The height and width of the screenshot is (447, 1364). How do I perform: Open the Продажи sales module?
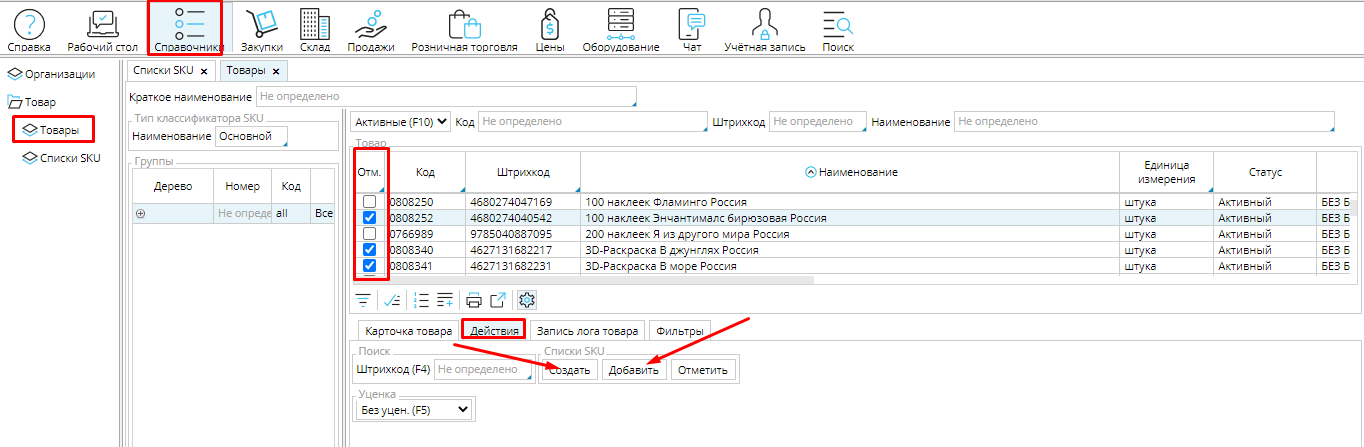pos(370,29)
